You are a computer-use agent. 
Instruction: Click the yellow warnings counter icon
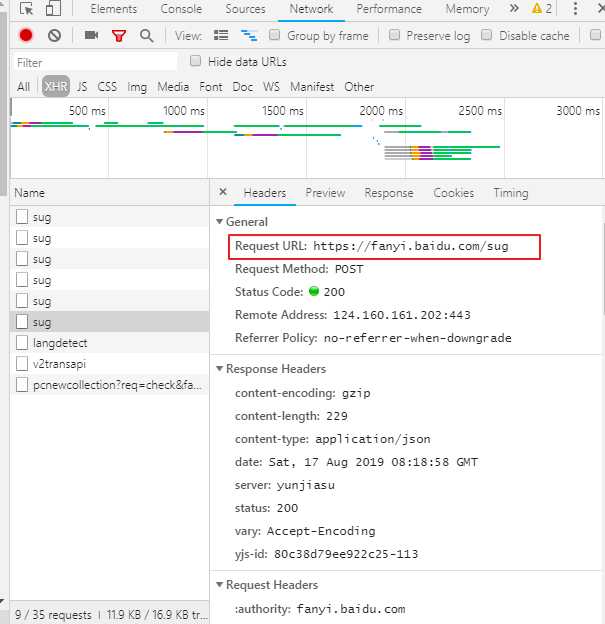point(542,8)
